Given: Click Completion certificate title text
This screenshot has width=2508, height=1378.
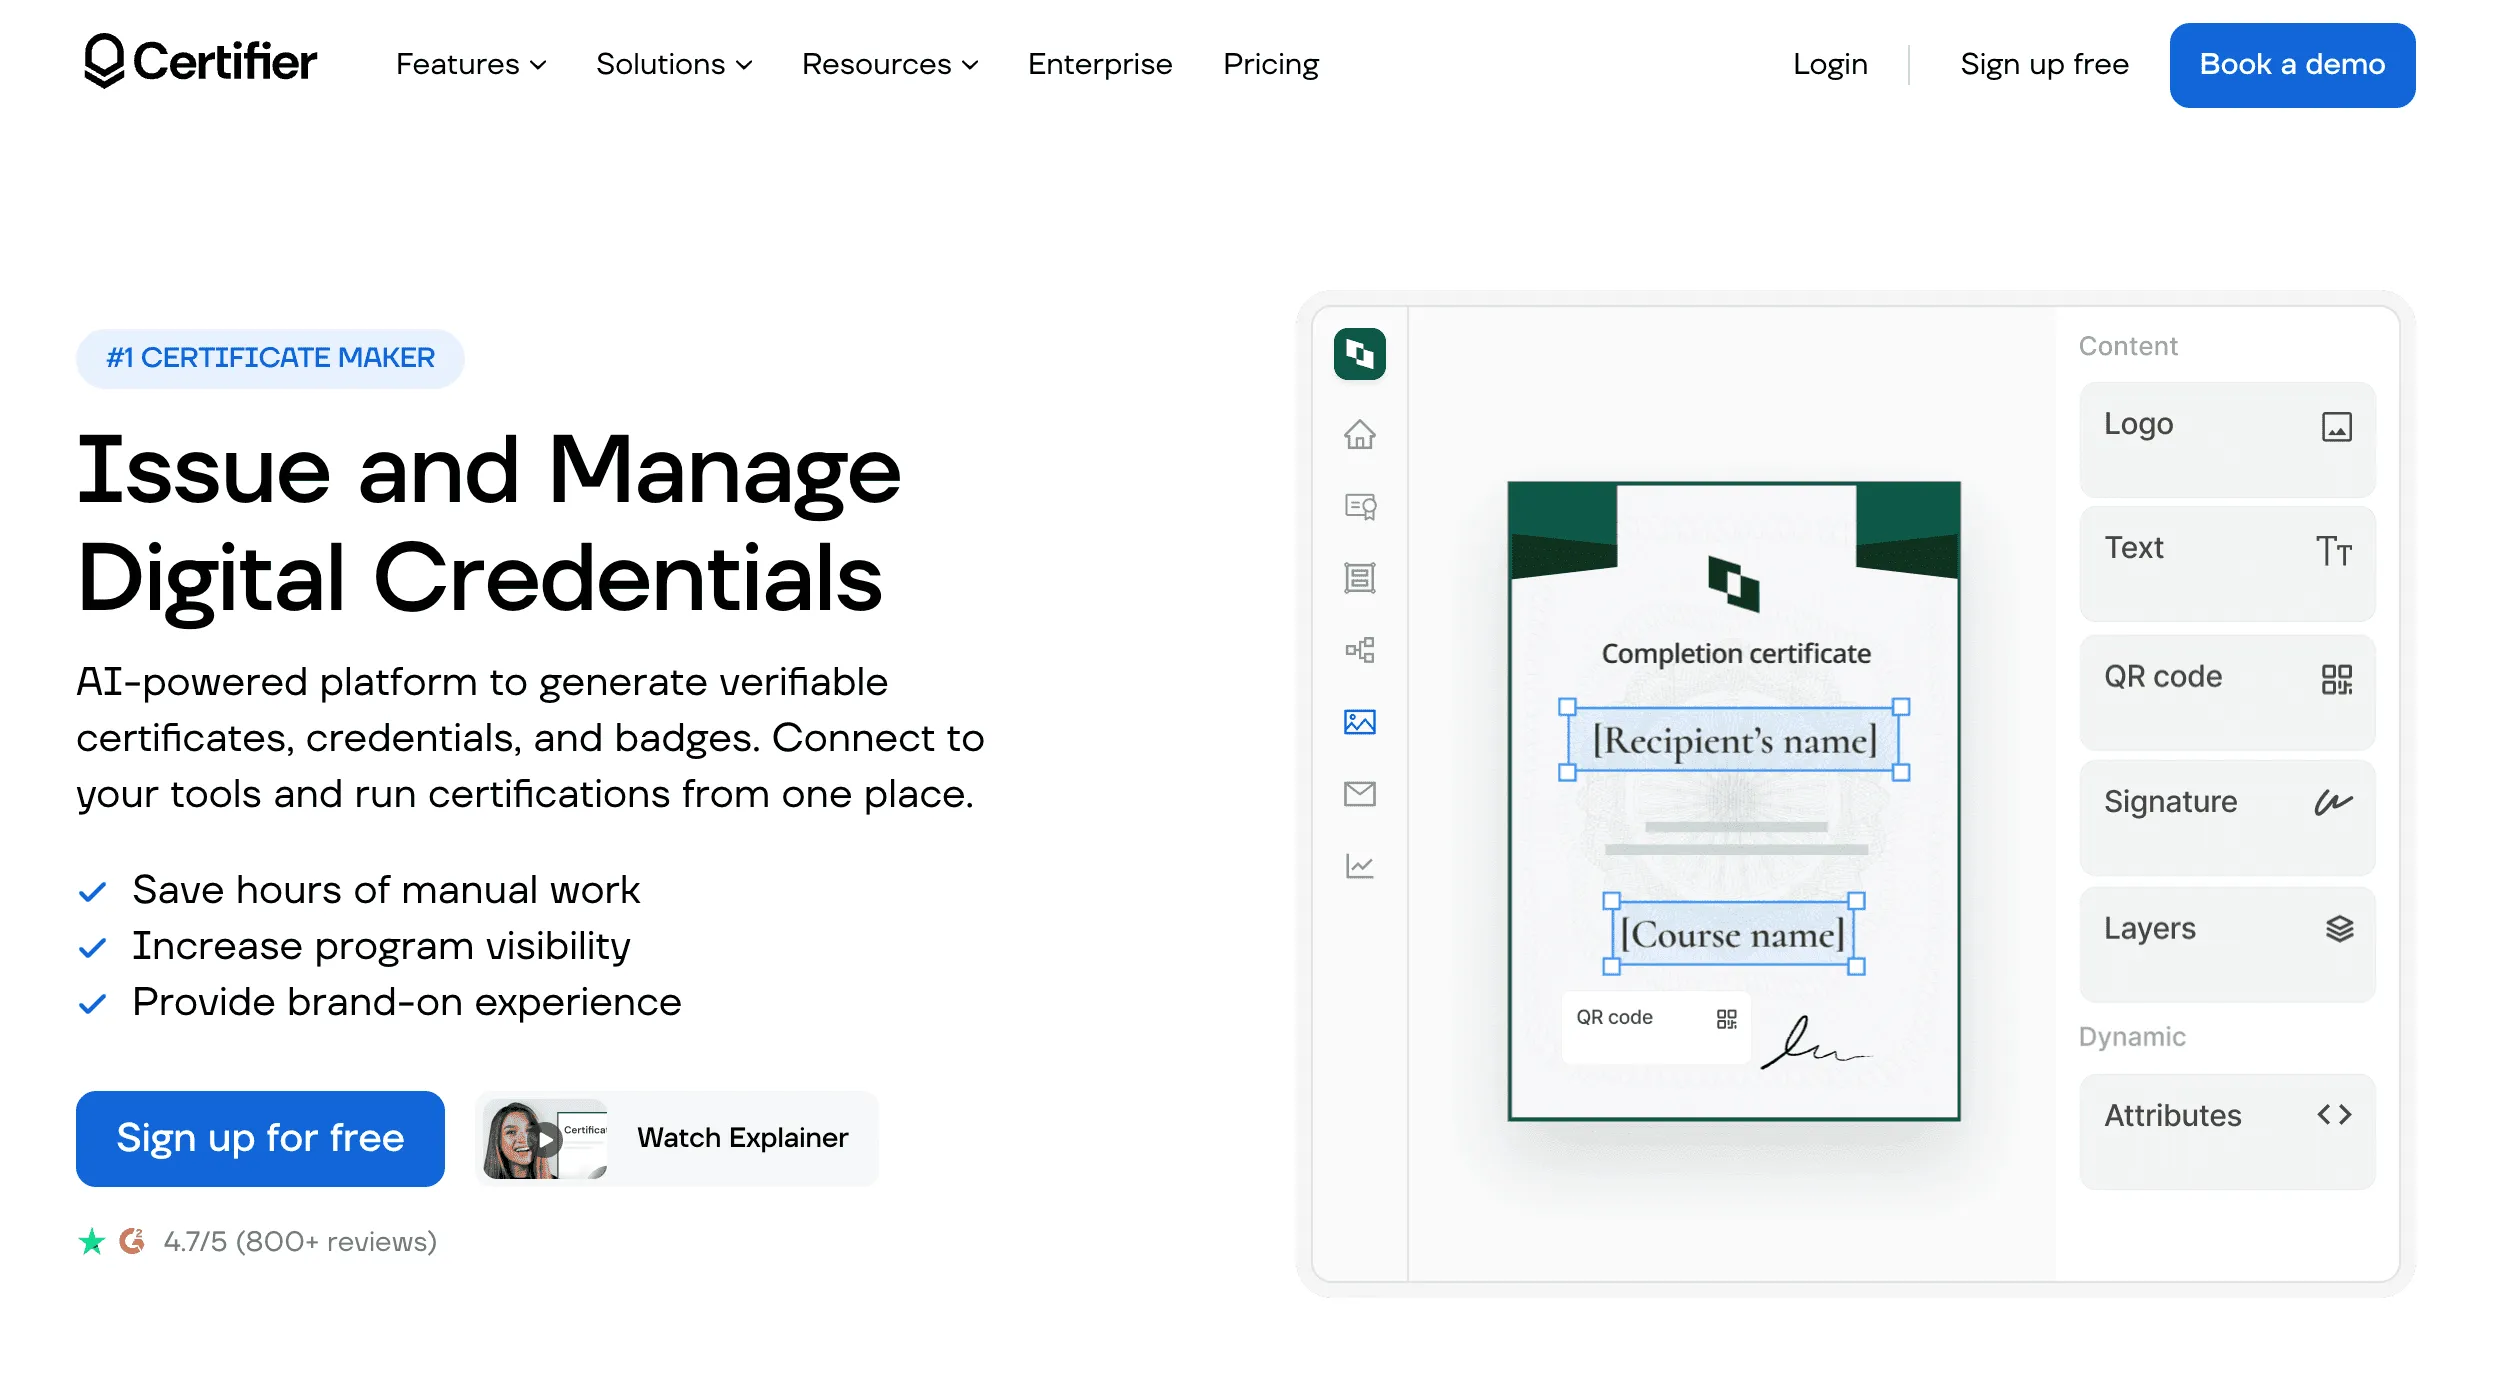Looking at the screenshot, I should click(1736, 654).
